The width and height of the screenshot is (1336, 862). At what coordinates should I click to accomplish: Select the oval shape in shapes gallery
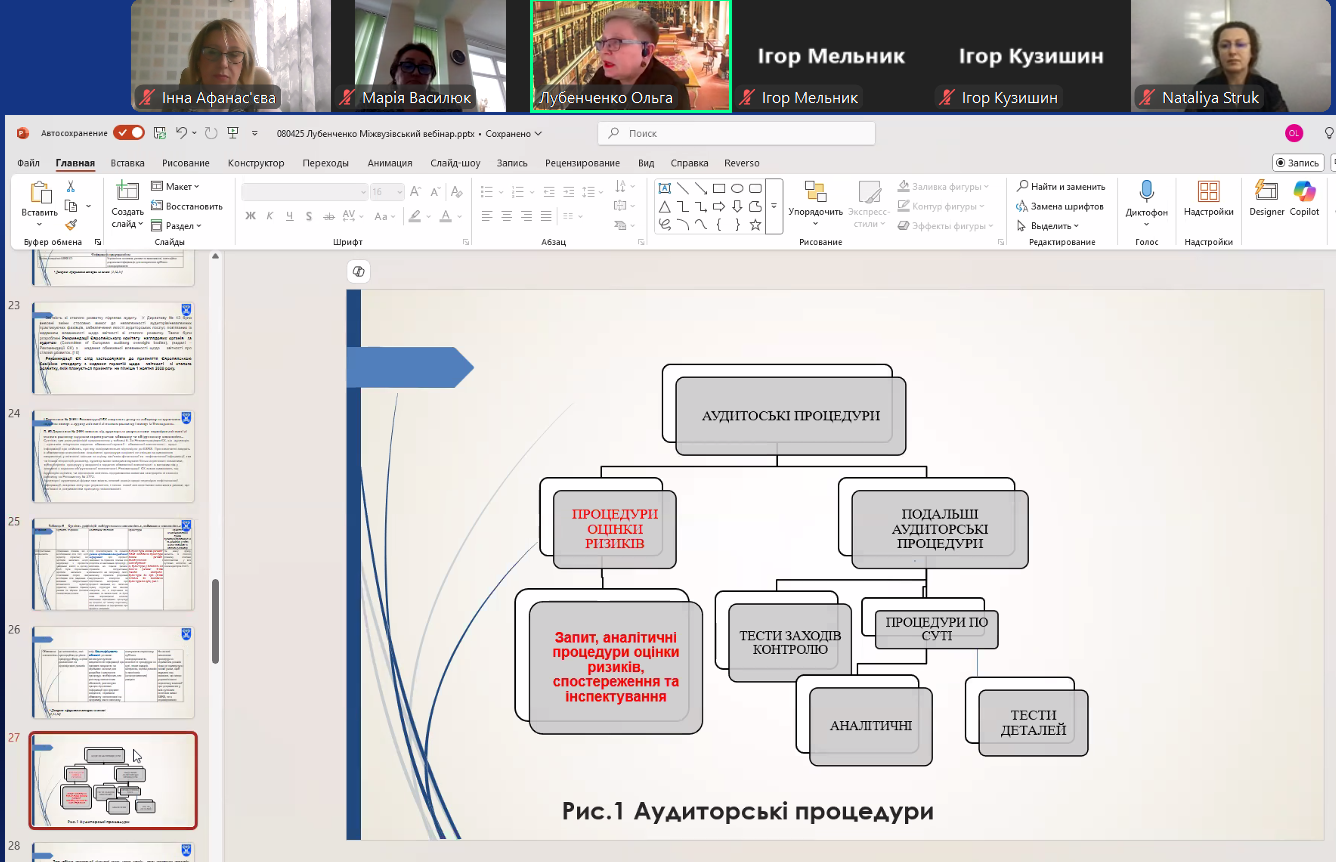[x=737, y=188]
